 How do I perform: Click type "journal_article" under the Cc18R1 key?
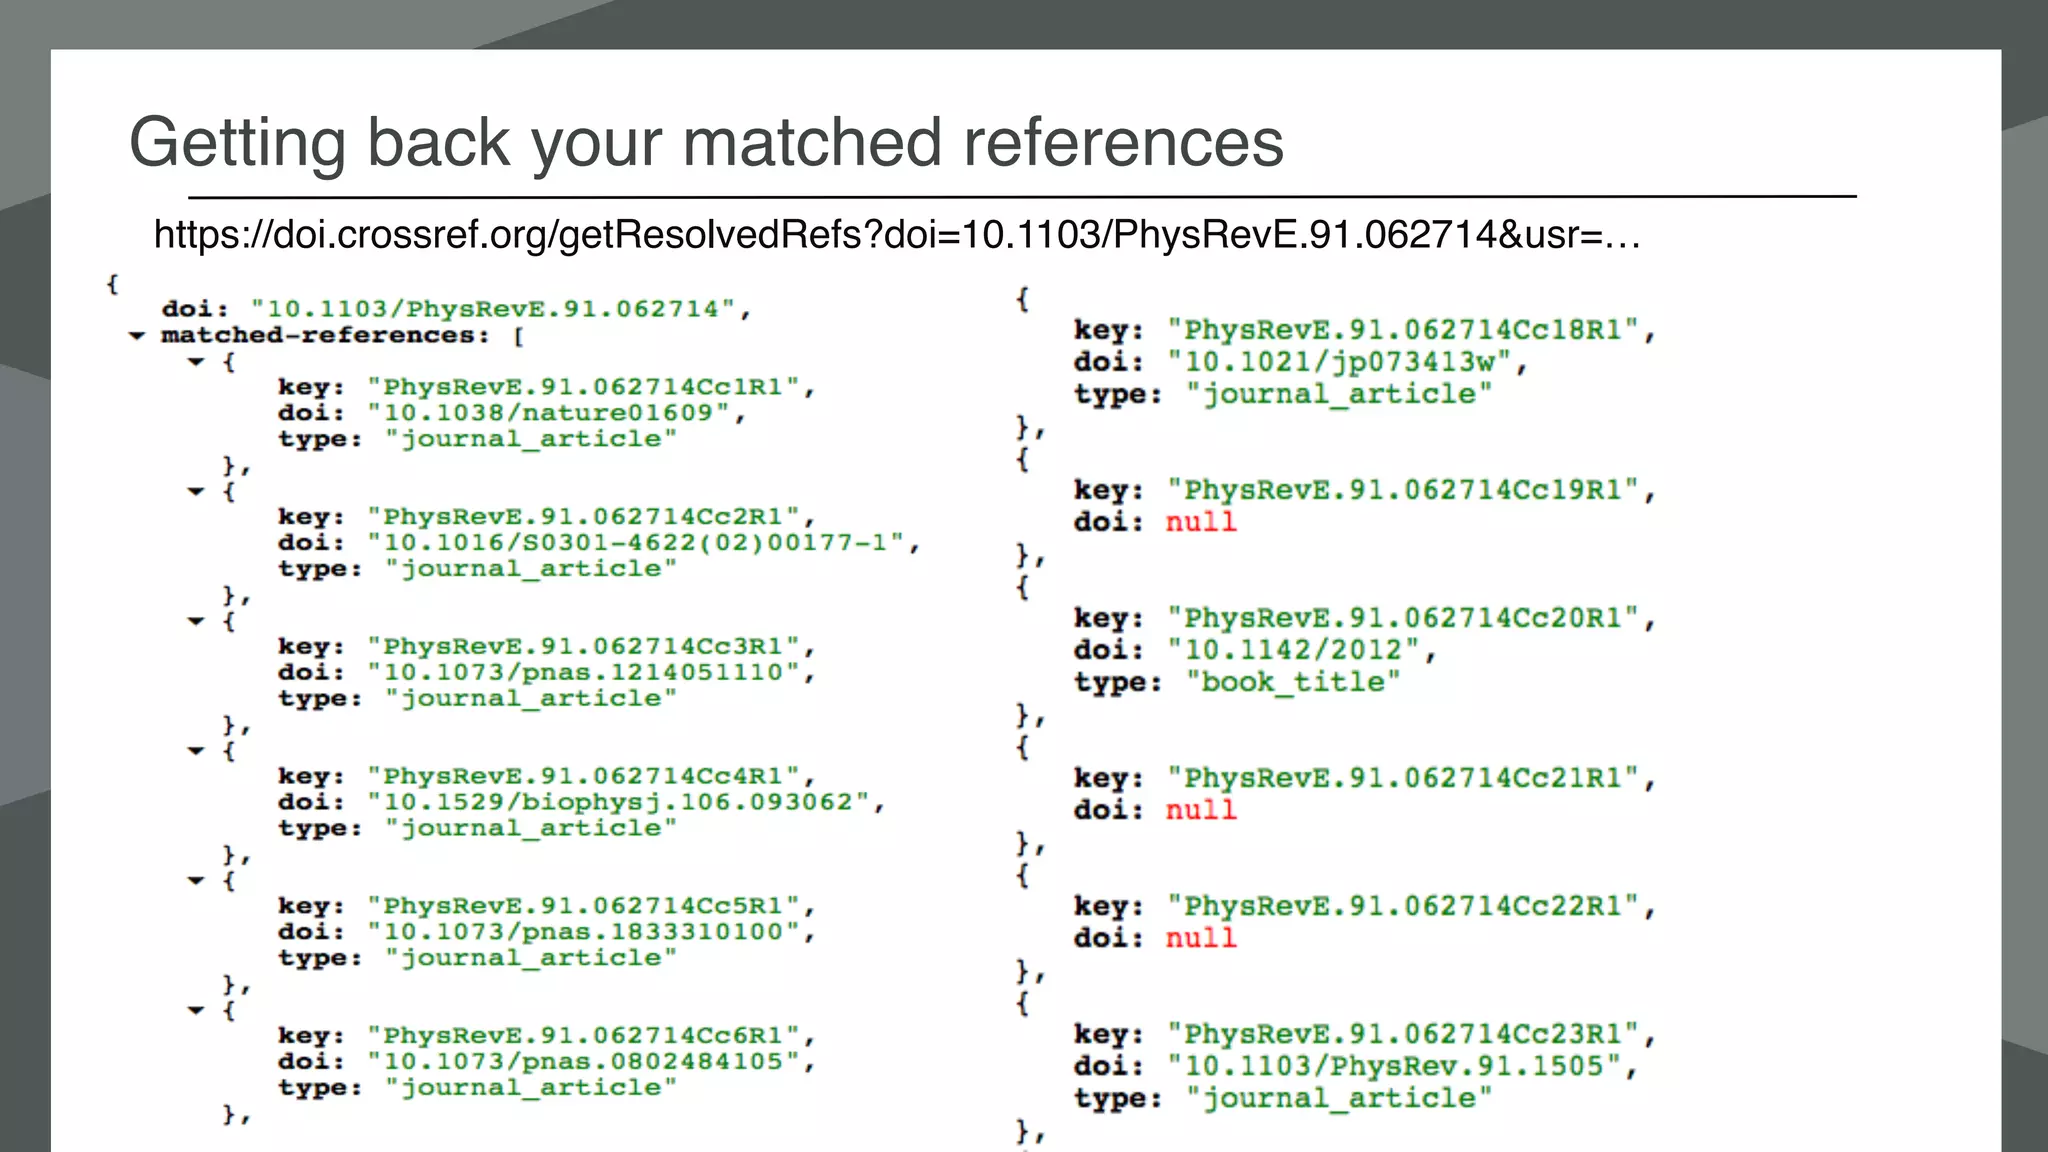(x=1339, y=394)
